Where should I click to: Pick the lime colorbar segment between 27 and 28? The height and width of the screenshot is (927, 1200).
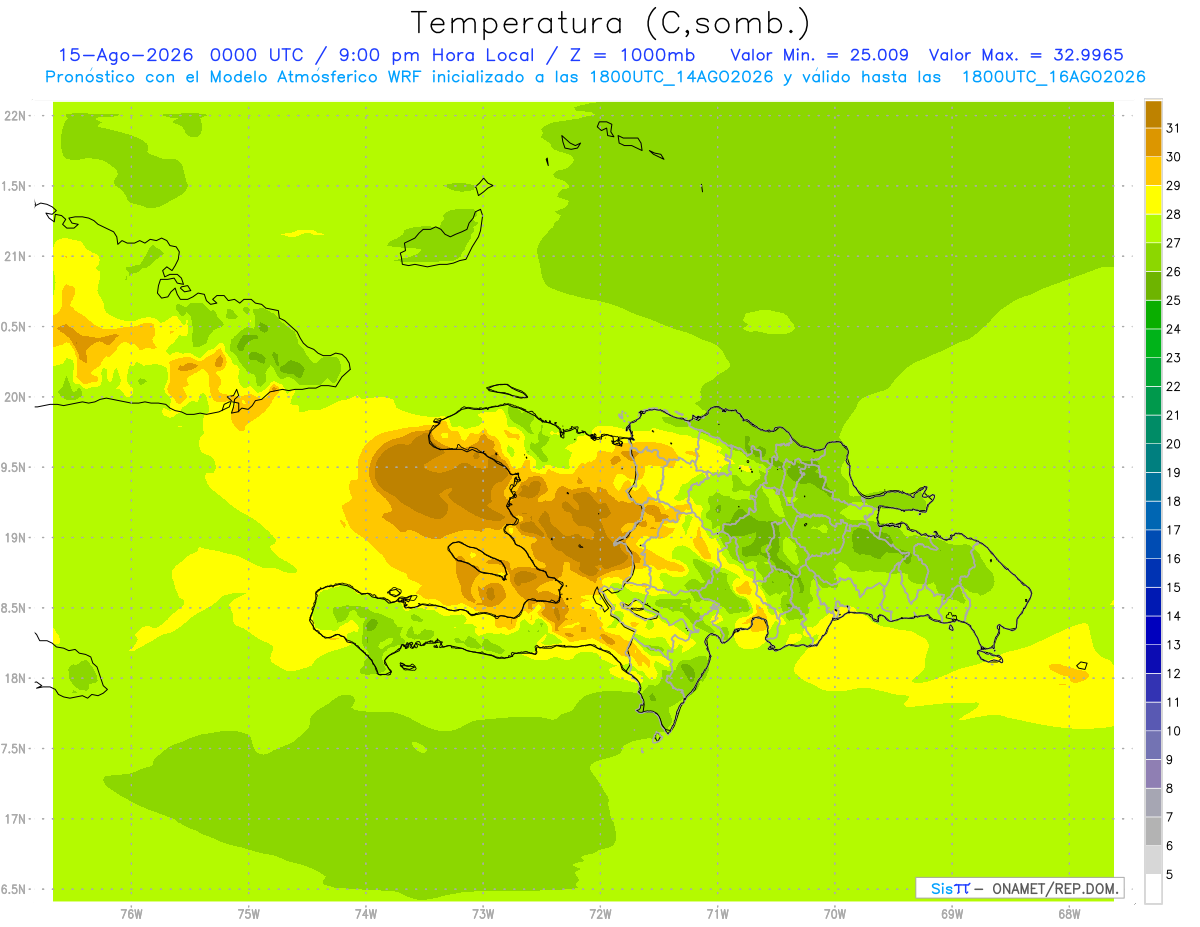point(1153,228)
